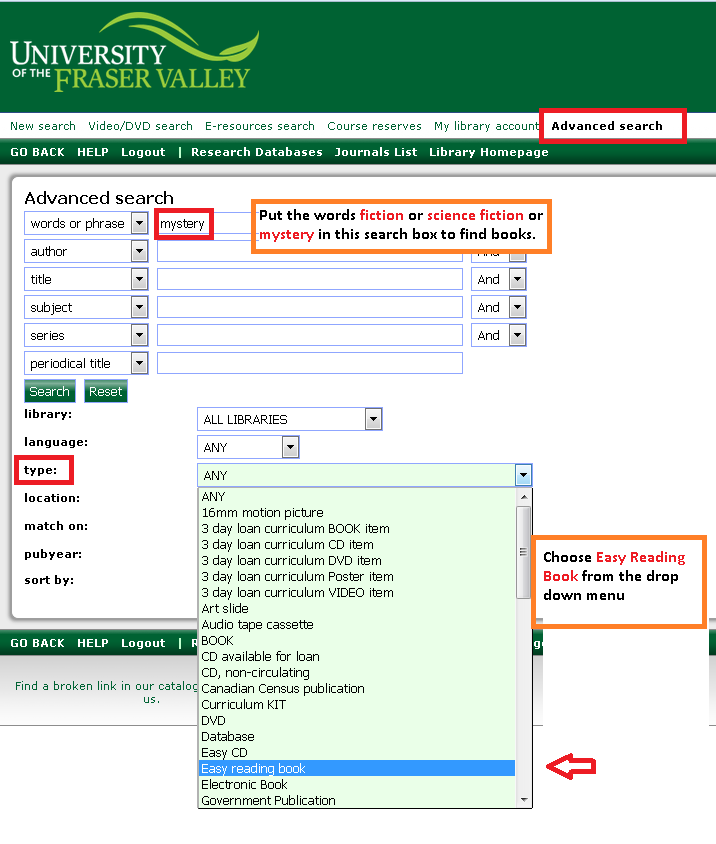Click the broken link report text
The height and width of the screenshot is (844, 716).
point(106,692)
